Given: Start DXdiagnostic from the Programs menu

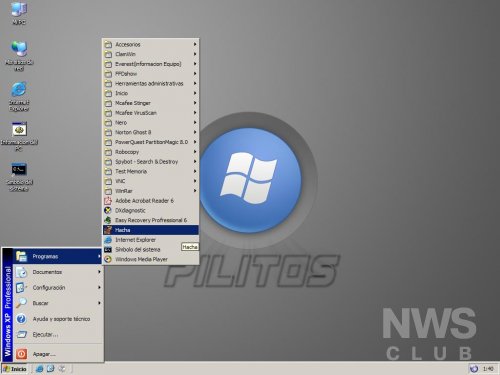Looking at the screenshot, I should coord(151,210).
